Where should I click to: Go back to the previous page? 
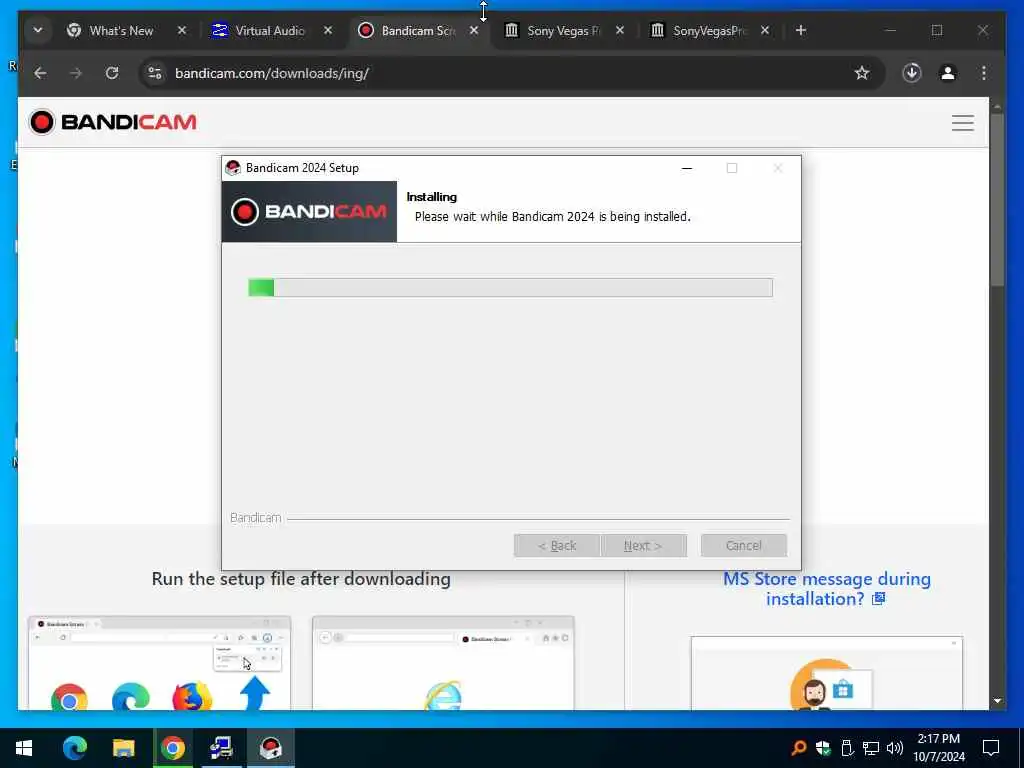40,73
